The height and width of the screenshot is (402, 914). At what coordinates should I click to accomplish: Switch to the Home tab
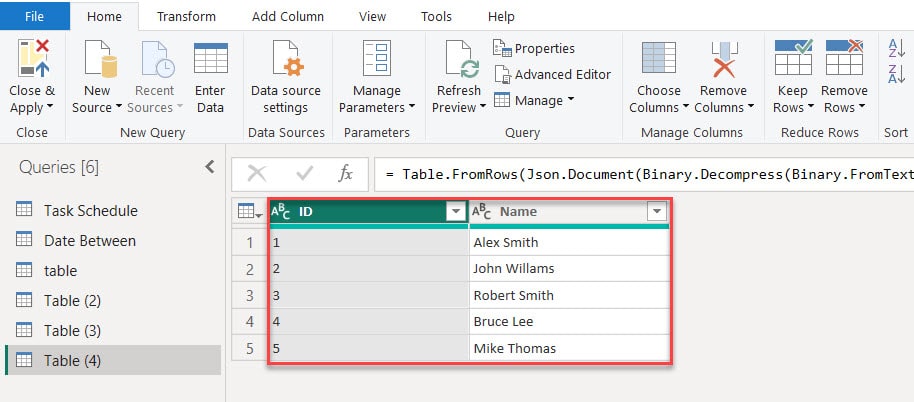(104, 16)
